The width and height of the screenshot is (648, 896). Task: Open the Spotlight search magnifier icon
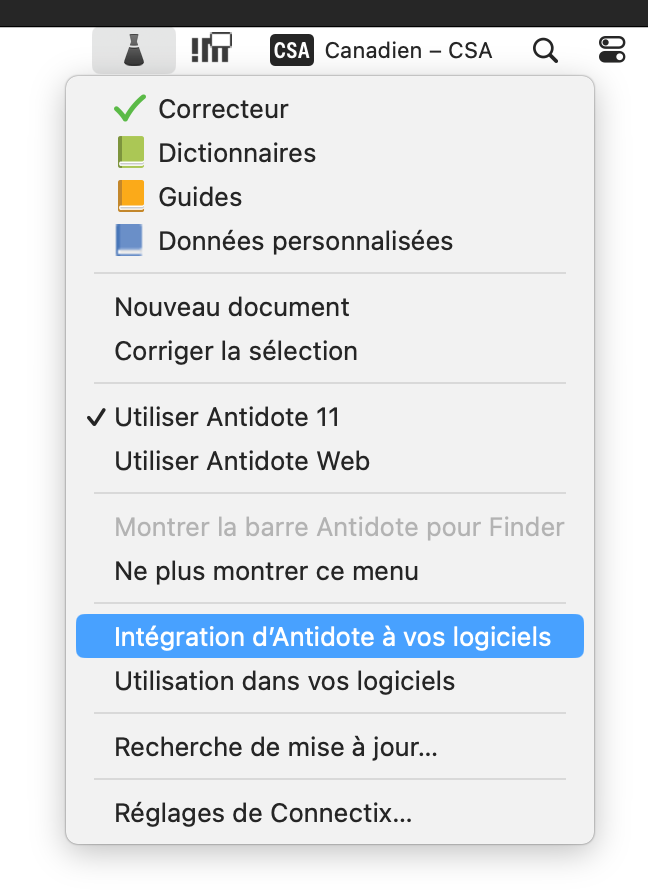click(x=545, y=50)
